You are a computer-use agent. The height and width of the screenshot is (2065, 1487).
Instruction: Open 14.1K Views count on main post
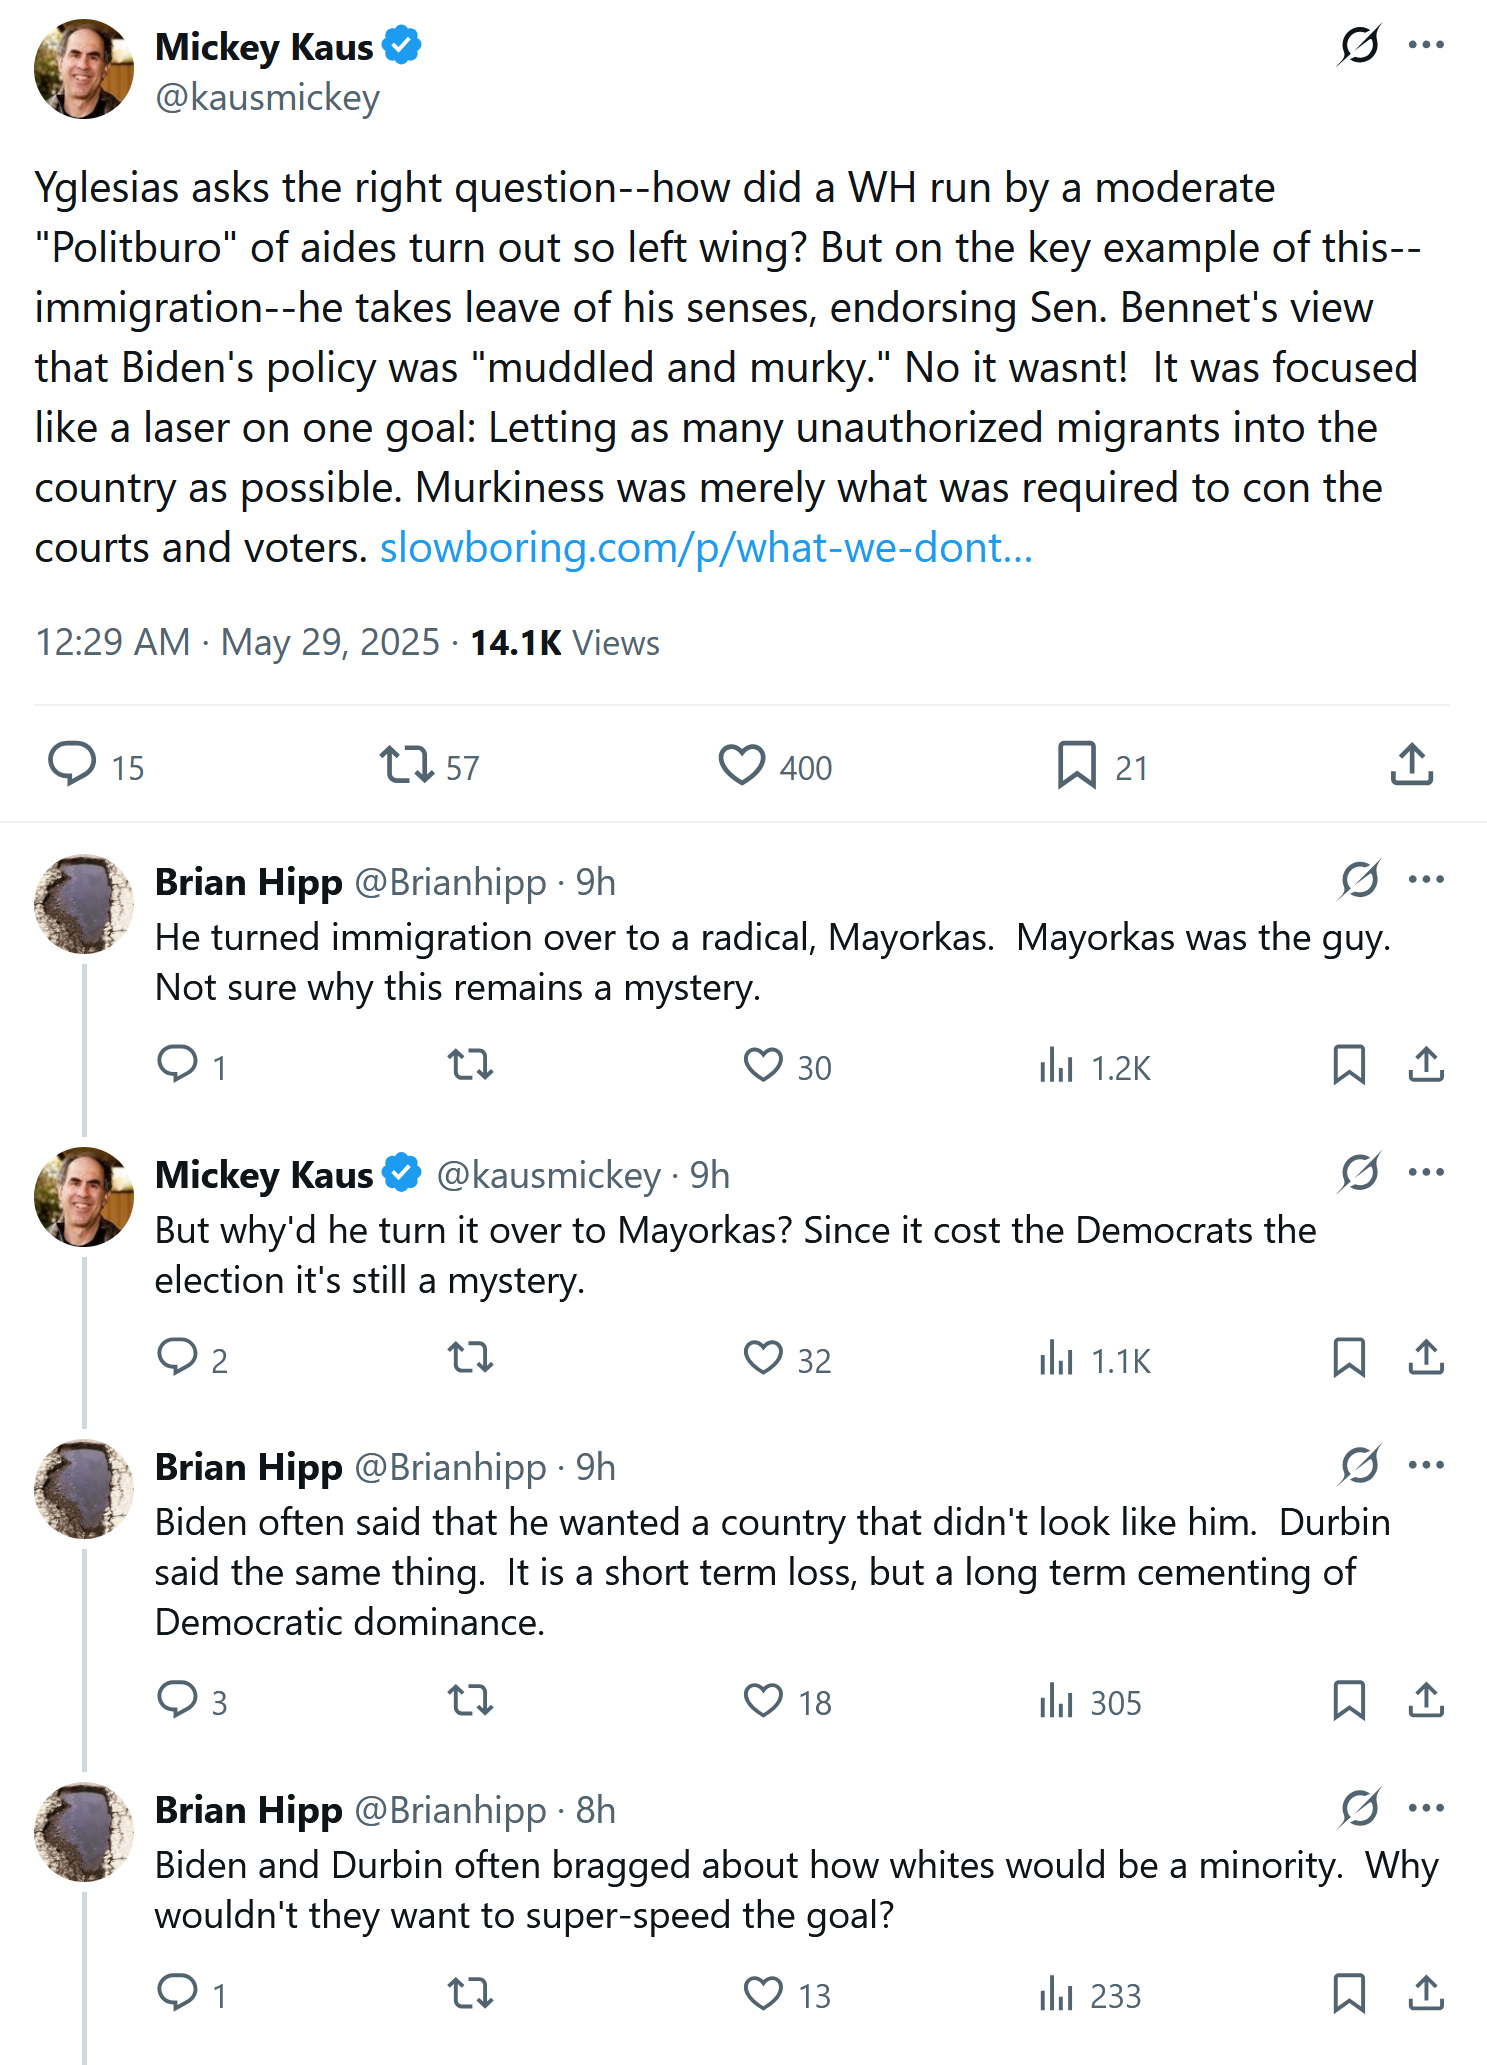point(564,643)
